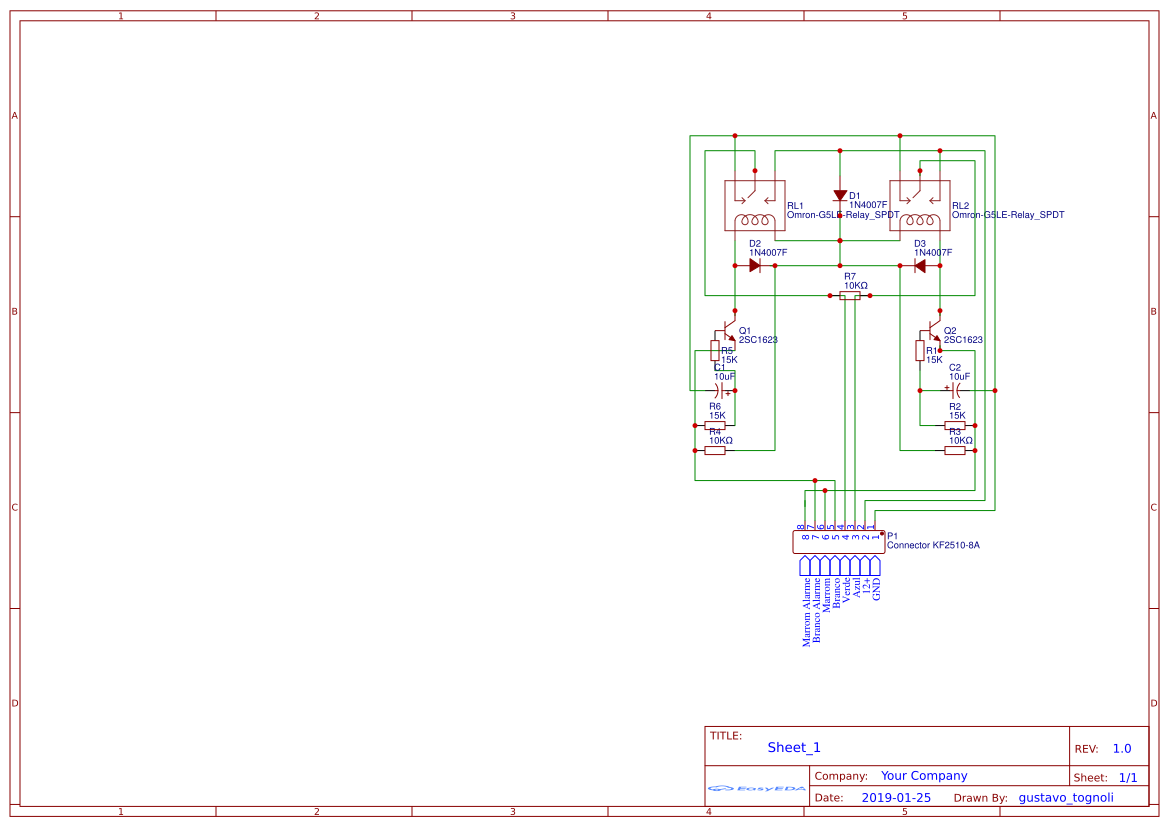Image resolution: width=1169 pixels, height=827 pixels.
Task: Click the REV 1.0 value
Action: [x=1121, y=747]
